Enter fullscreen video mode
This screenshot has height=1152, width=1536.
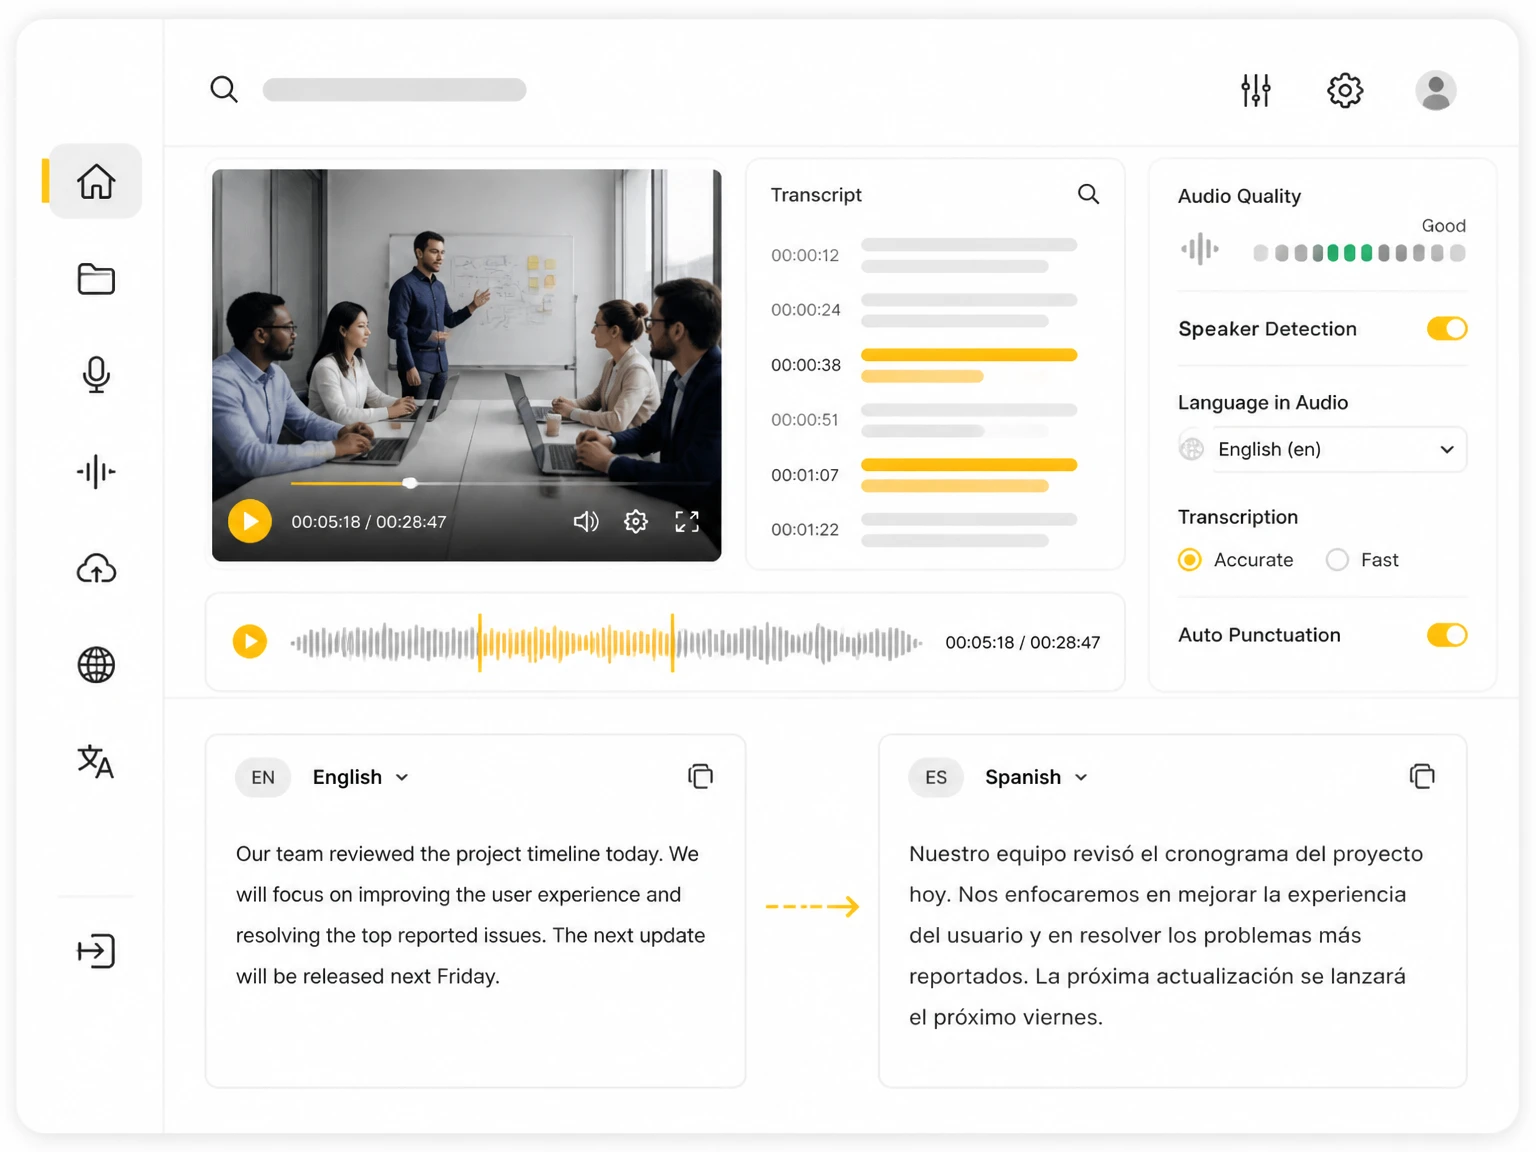point(687,521)
